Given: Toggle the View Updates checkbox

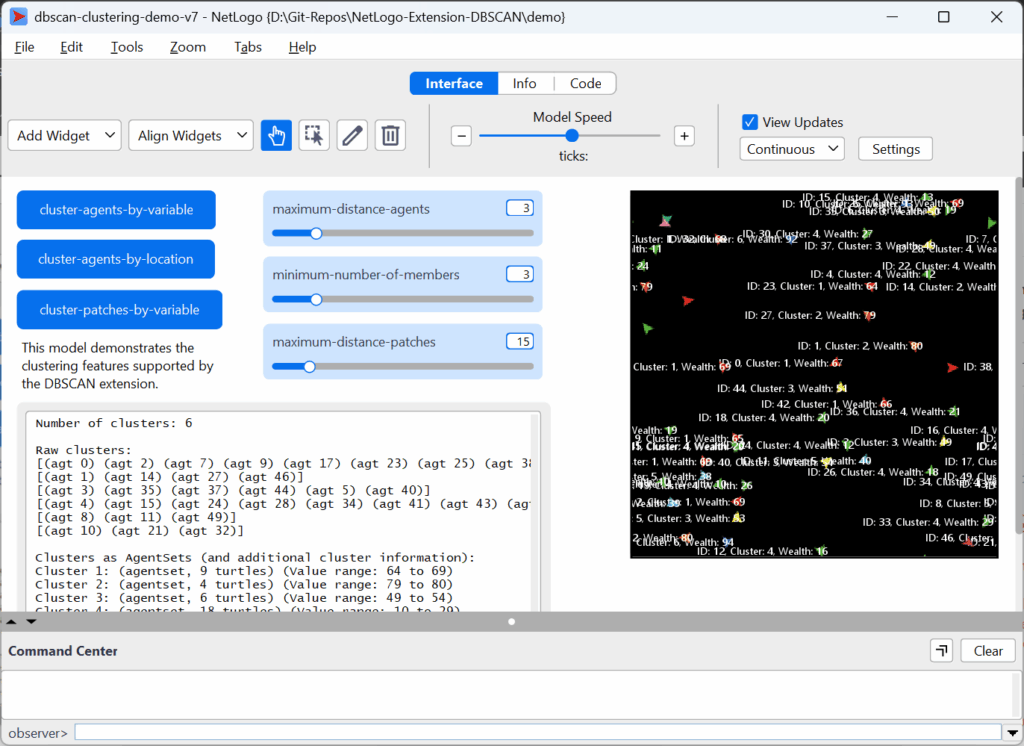Looking at the screenshot, I should 750,122.
